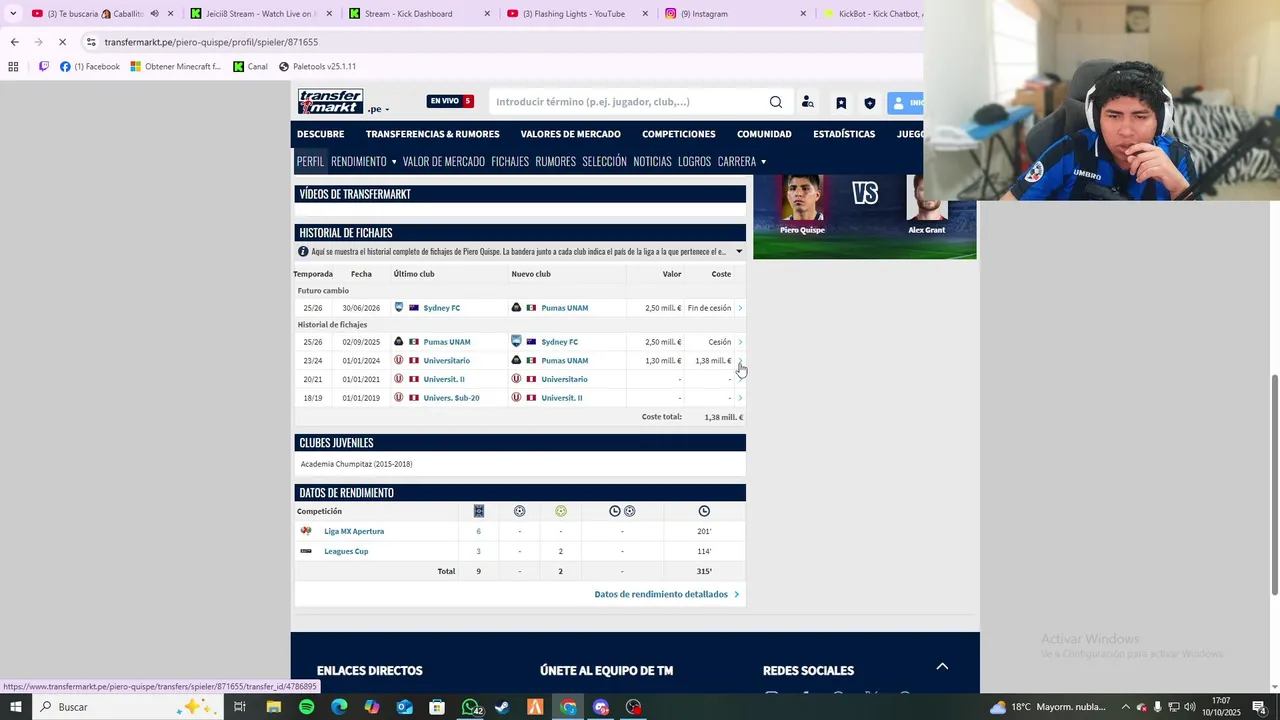Open the player search icon
Screen dimensions: 1280x720
pyautogui.click(x=808, y=102)
